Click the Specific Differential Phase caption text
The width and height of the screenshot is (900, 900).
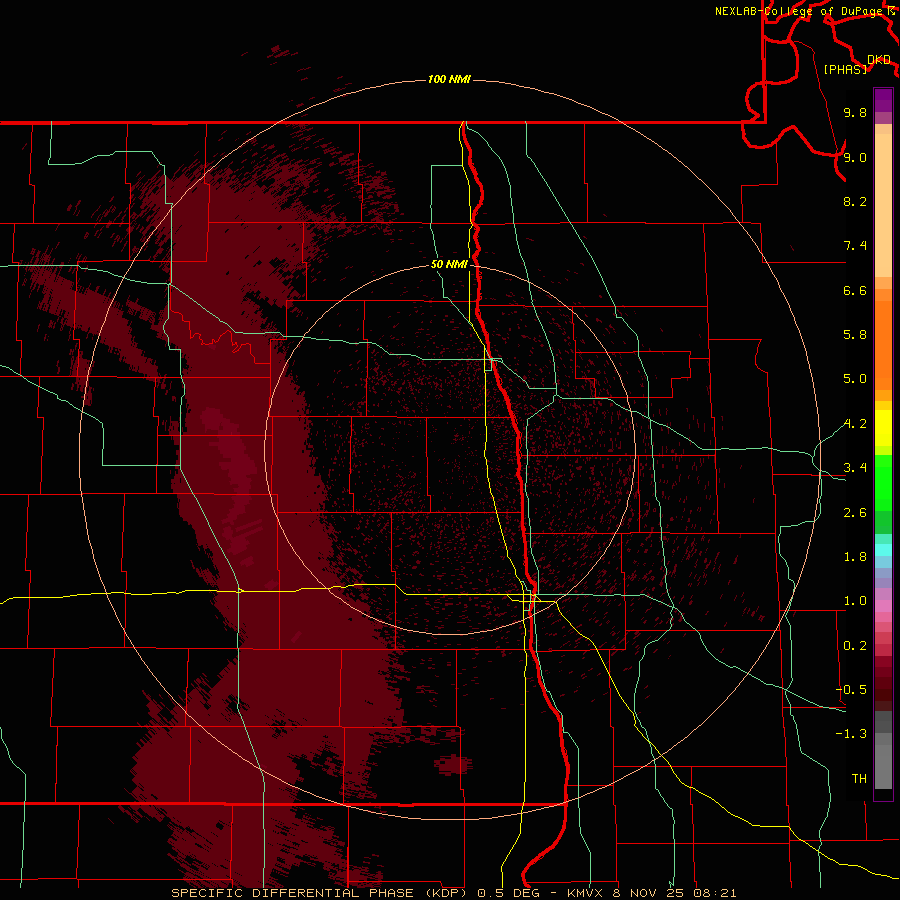pos(453,893)
